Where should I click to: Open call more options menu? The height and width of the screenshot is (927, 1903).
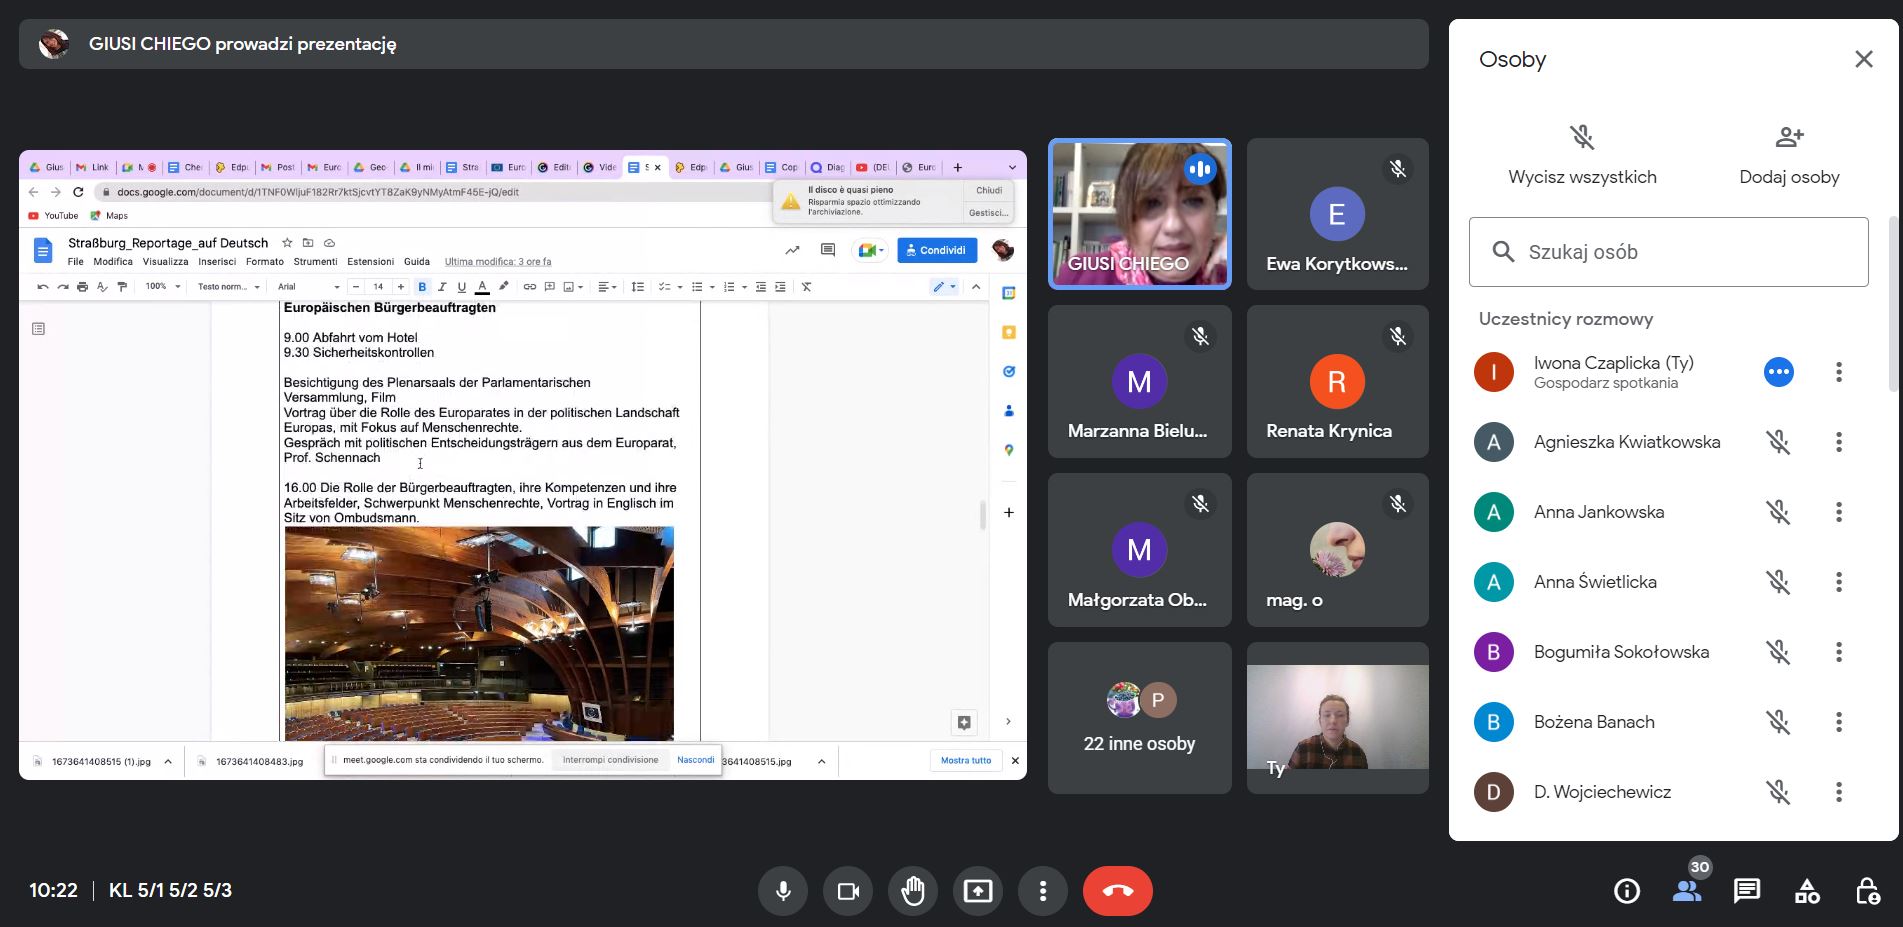(1043, 890)
